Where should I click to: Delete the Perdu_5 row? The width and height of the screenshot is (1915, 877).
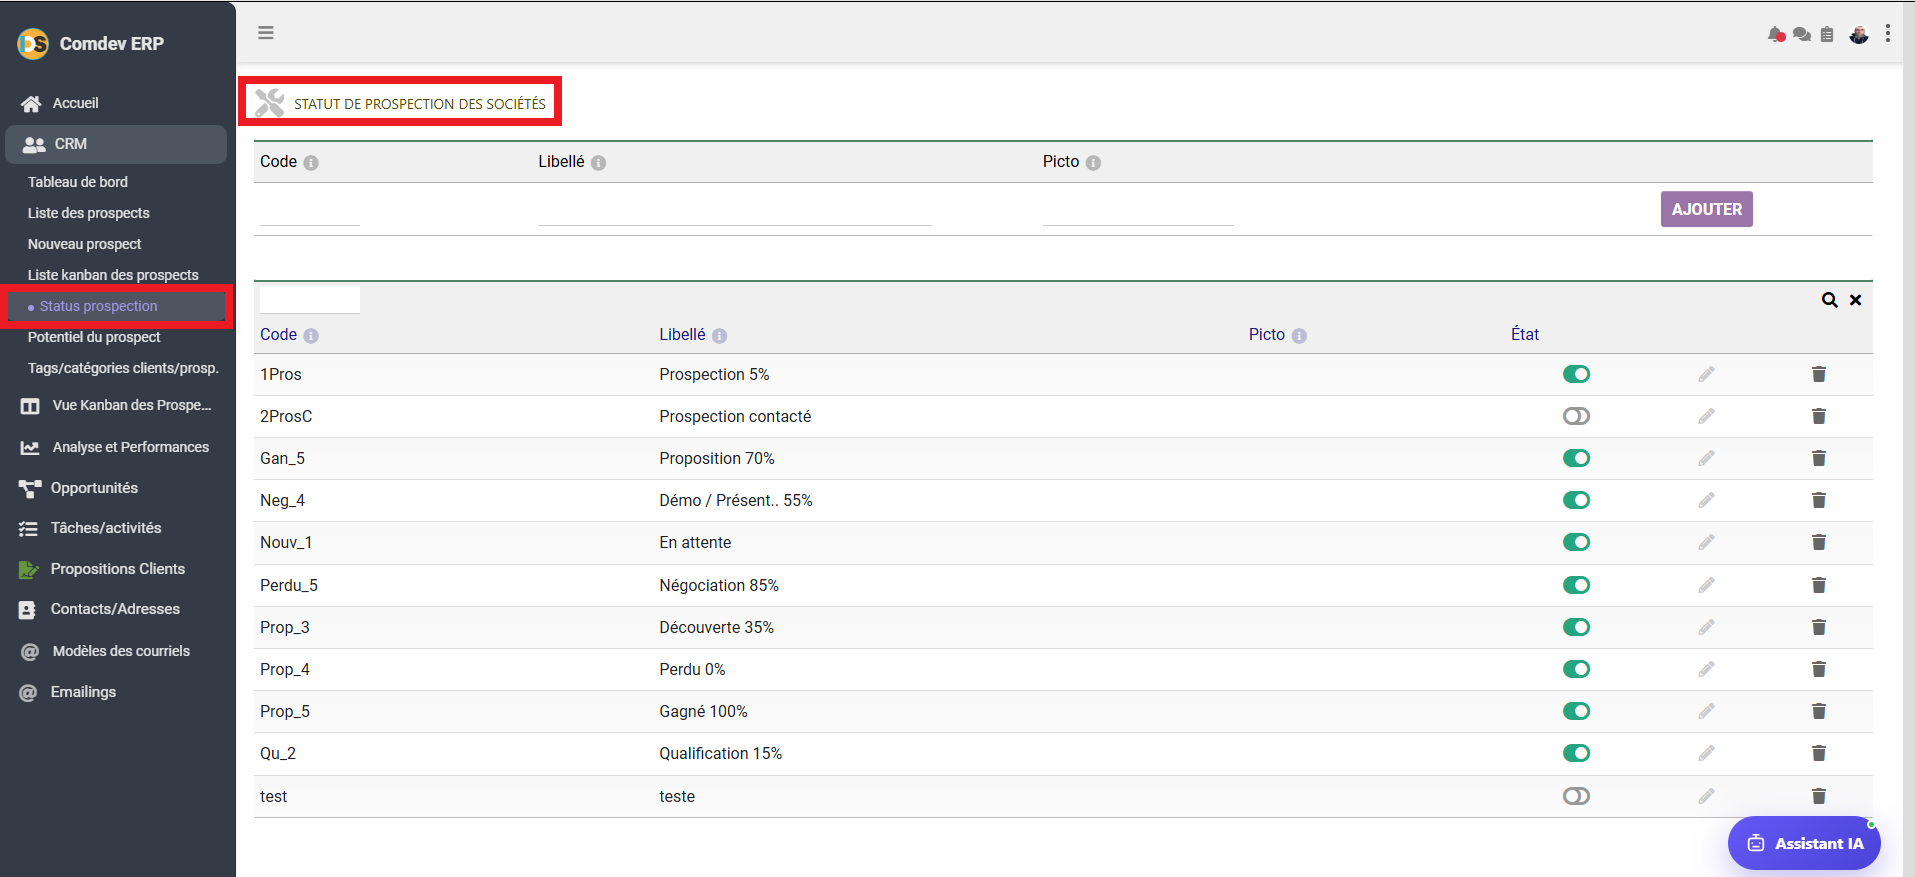click(1819, 585)
